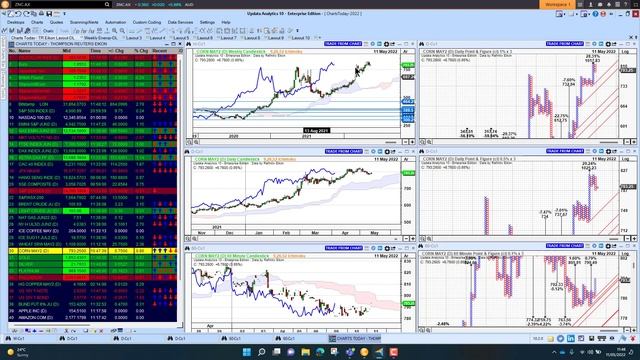Open the Settings menu
This screenshot has width=640, height=360.
pos(207,22)
